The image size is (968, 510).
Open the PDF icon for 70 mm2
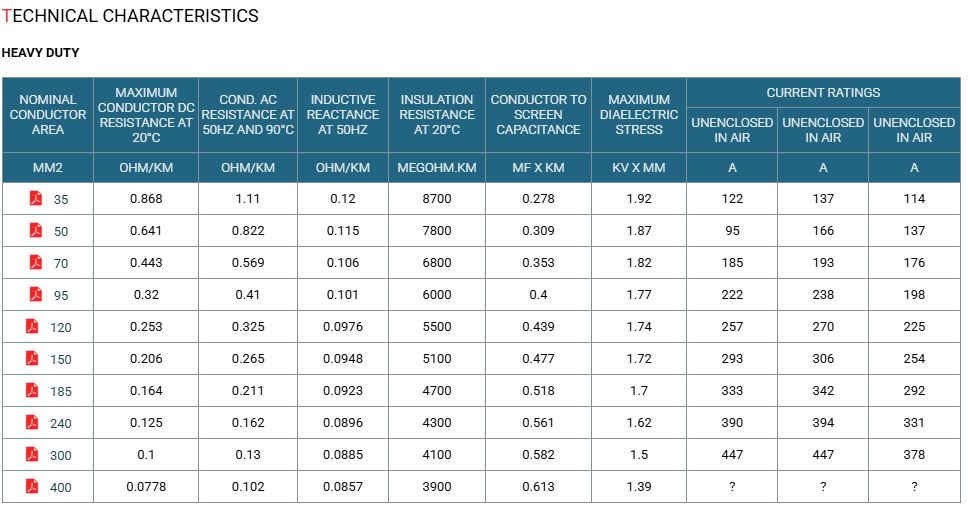[36, 262]
